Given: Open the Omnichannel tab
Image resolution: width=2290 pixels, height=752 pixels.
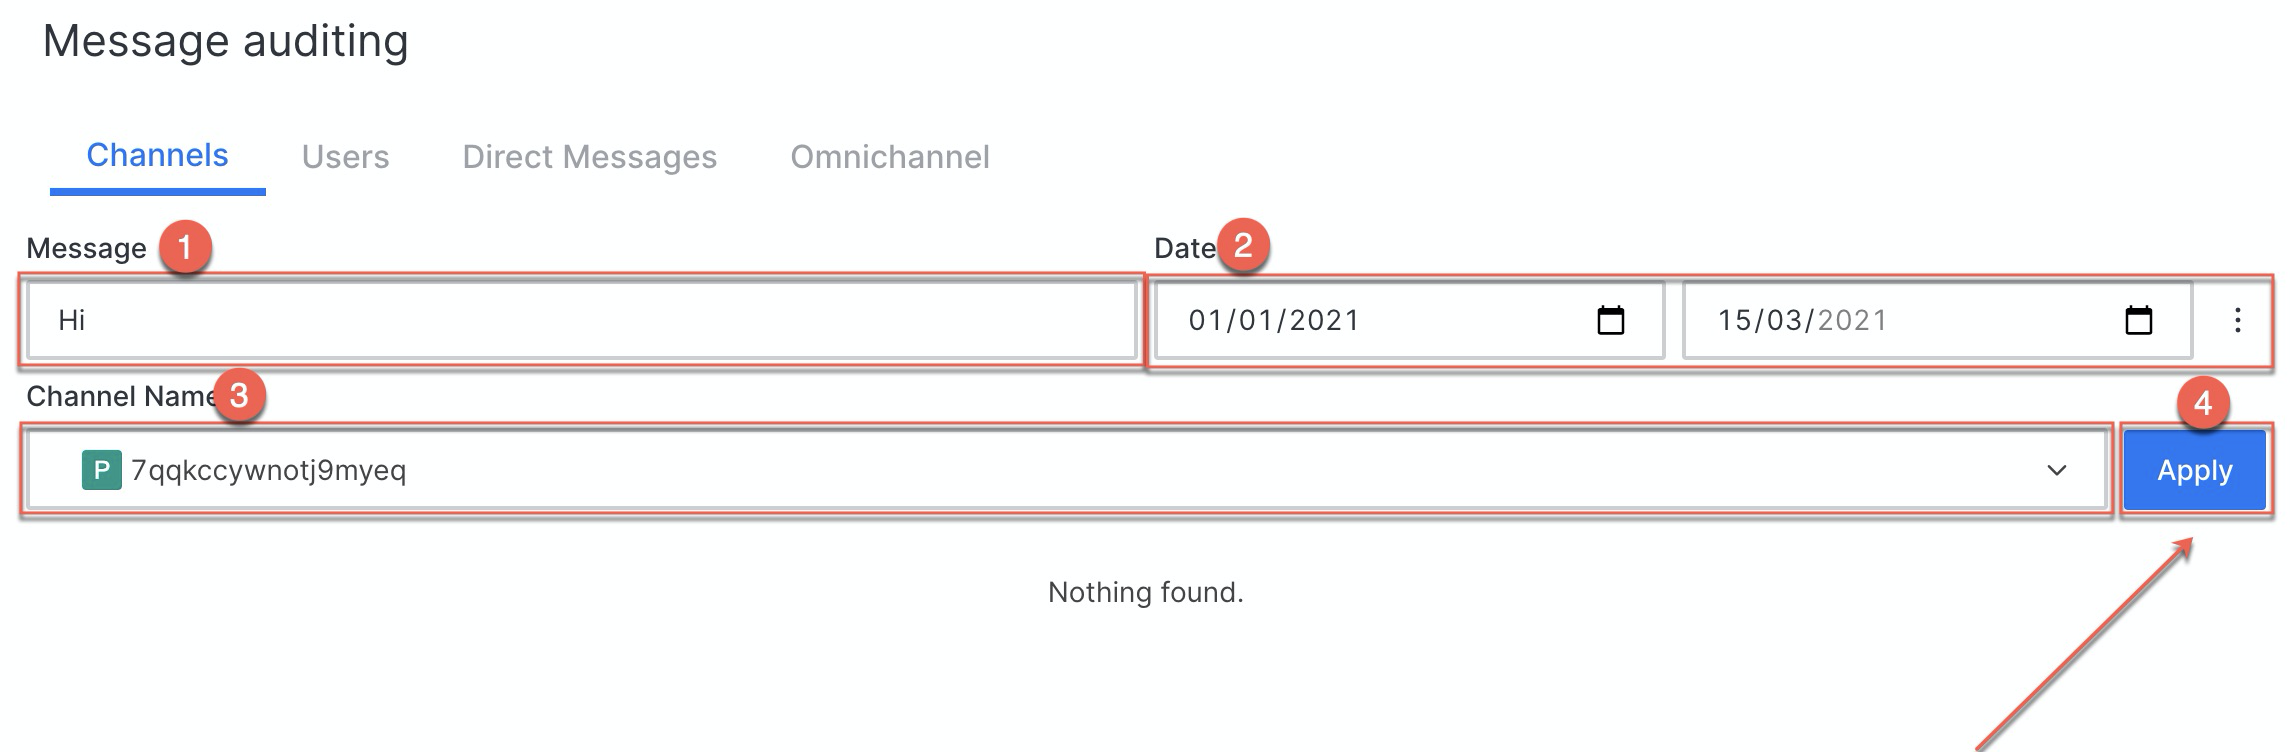Looking at the screenshot, I should (890, 157).
